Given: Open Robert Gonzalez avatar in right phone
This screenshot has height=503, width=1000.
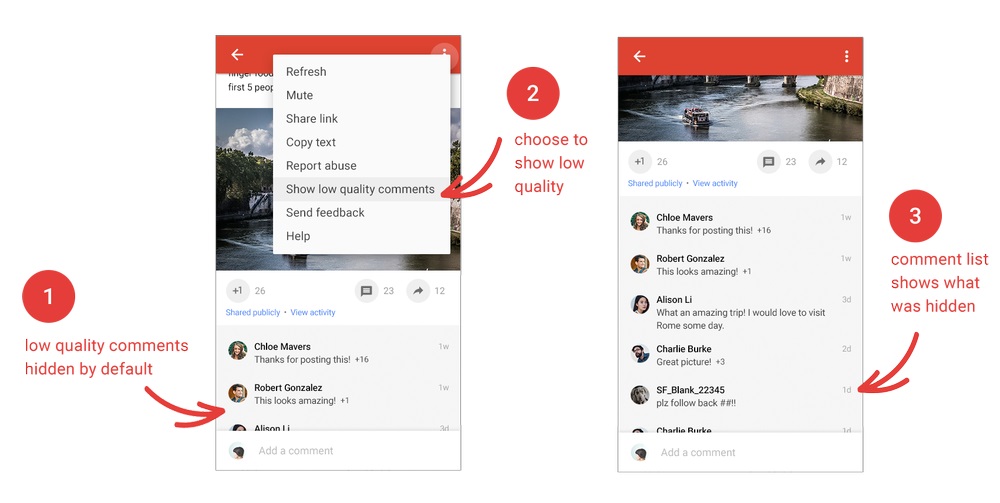Looking at the screenshot, I should (x=640, y=263).
